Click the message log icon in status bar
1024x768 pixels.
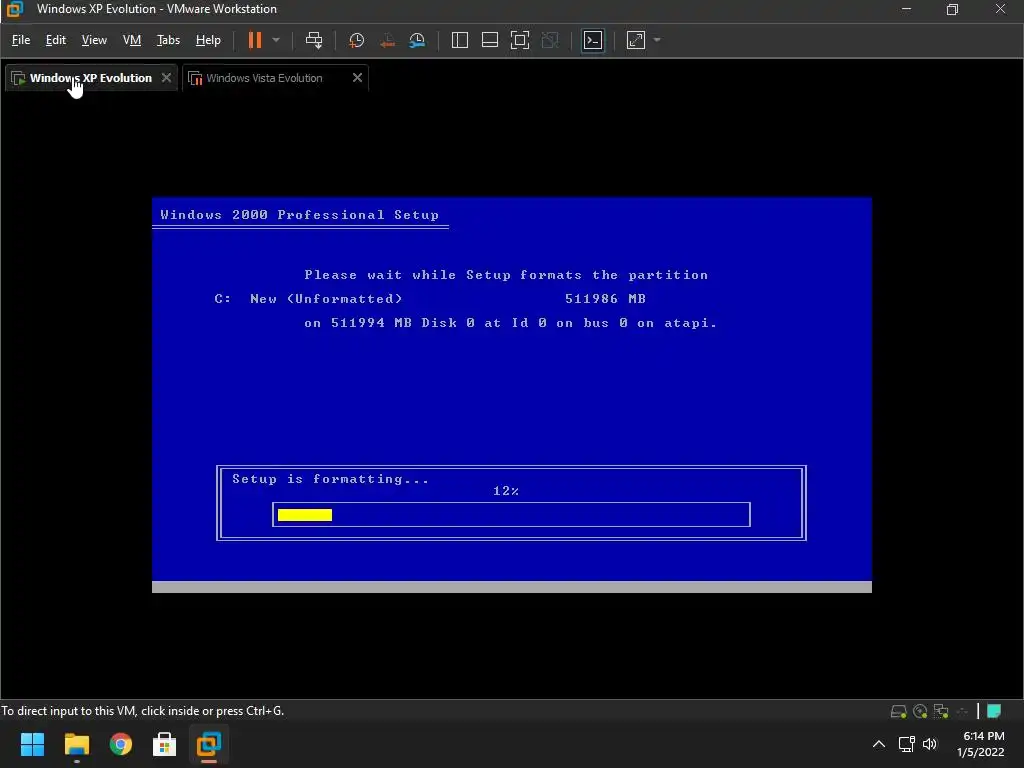tap(995, 711)
